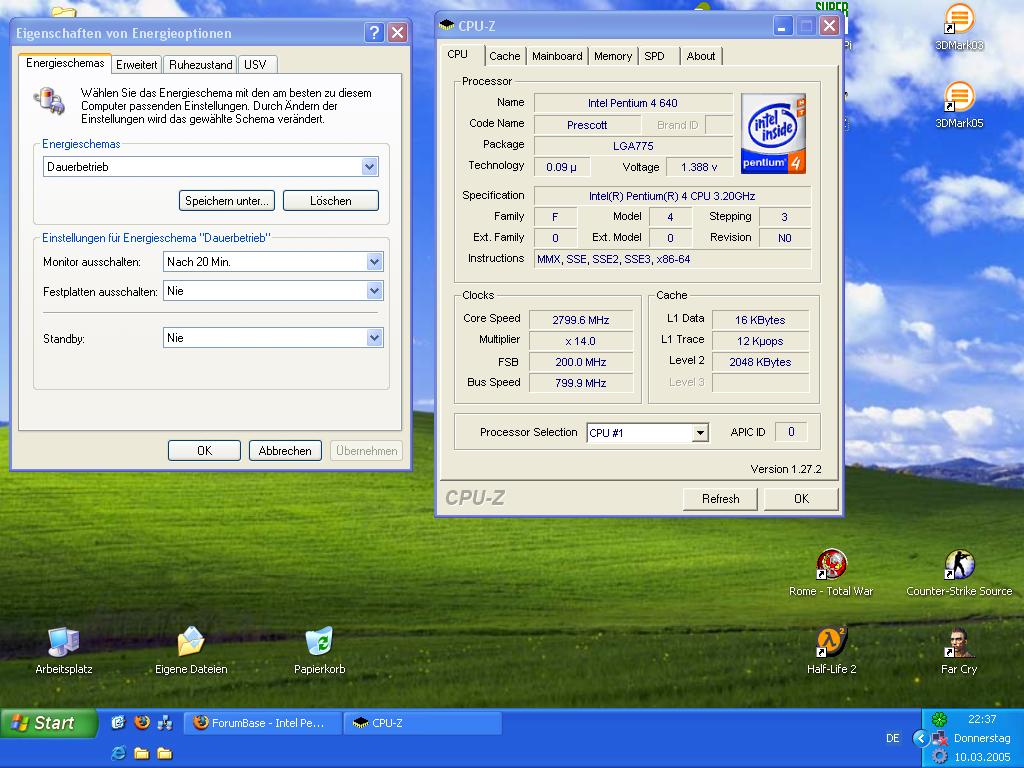This screenshot has width=1024, height=768.
Task: Switch to ForumBase Firefox taskbar button
Action: click(263, 723)
